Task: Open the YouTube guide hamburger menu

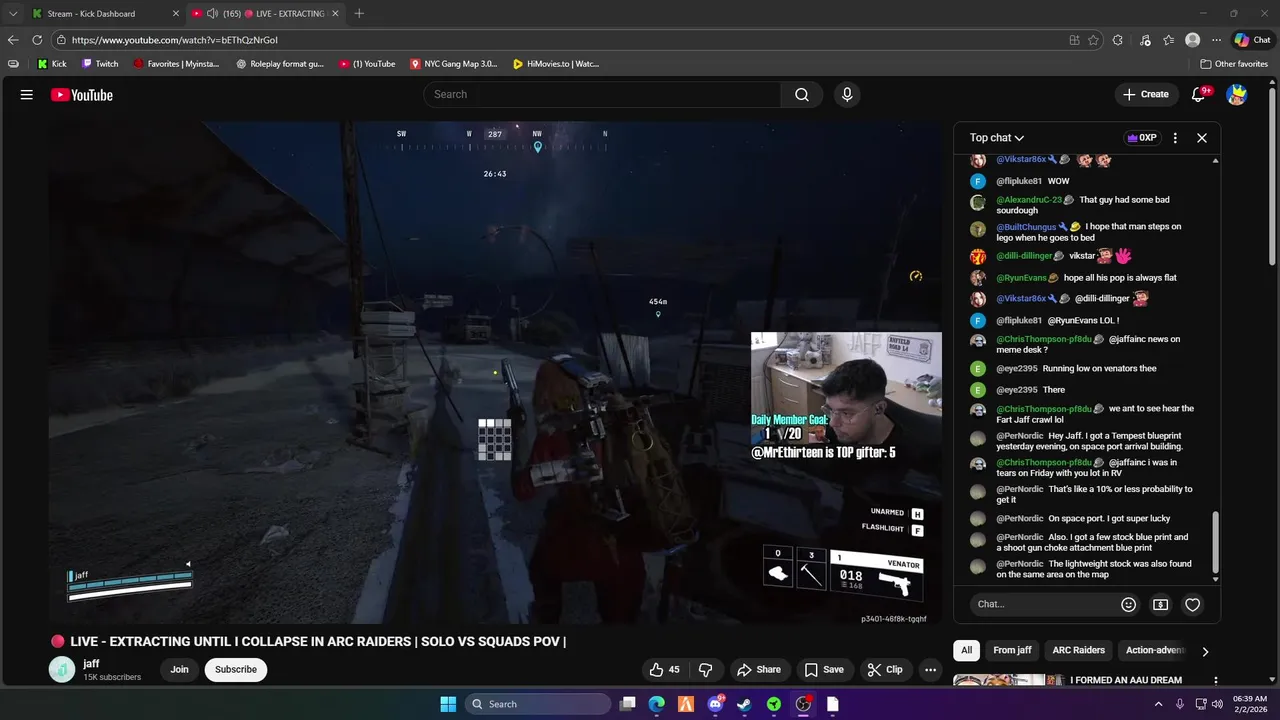Action: [x=27, y=95]
